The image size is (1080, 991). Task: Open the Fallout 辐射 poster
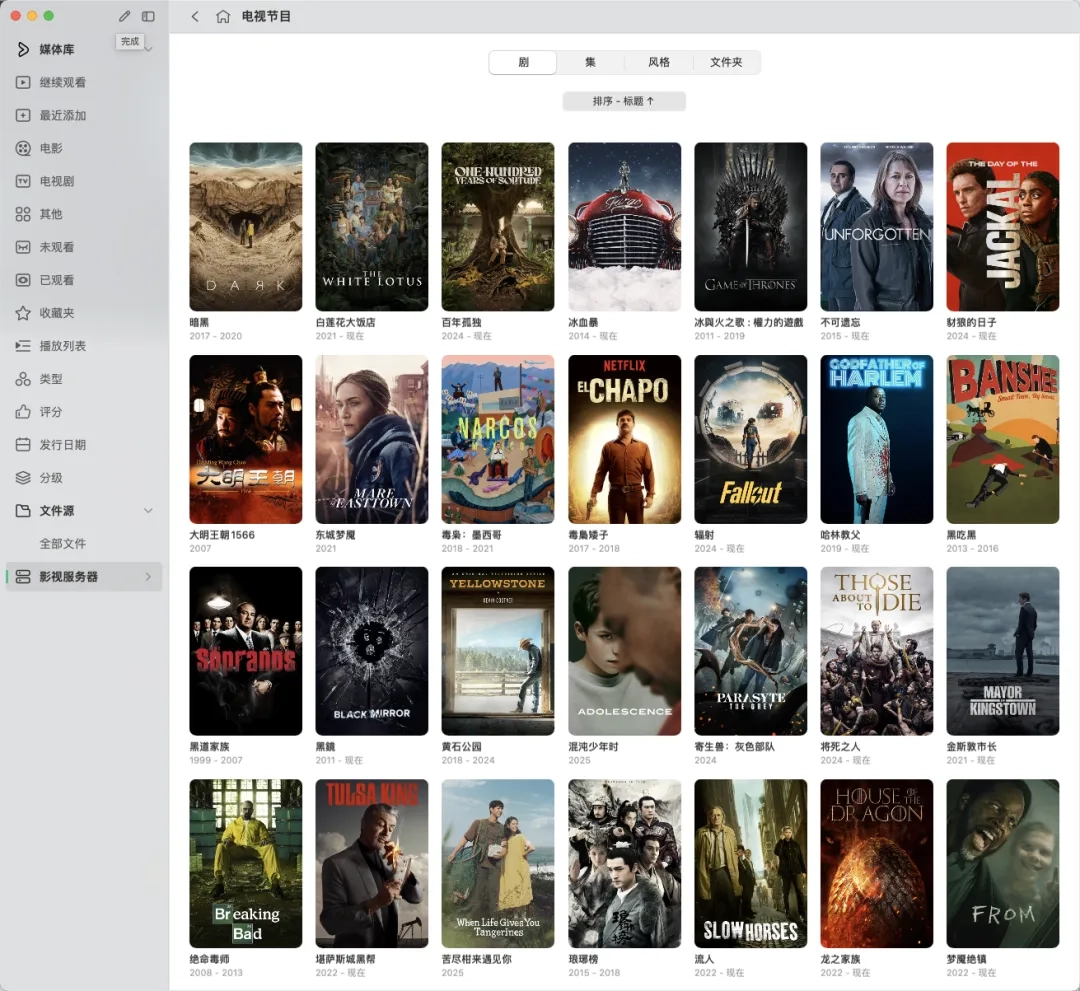click(750, 439)
